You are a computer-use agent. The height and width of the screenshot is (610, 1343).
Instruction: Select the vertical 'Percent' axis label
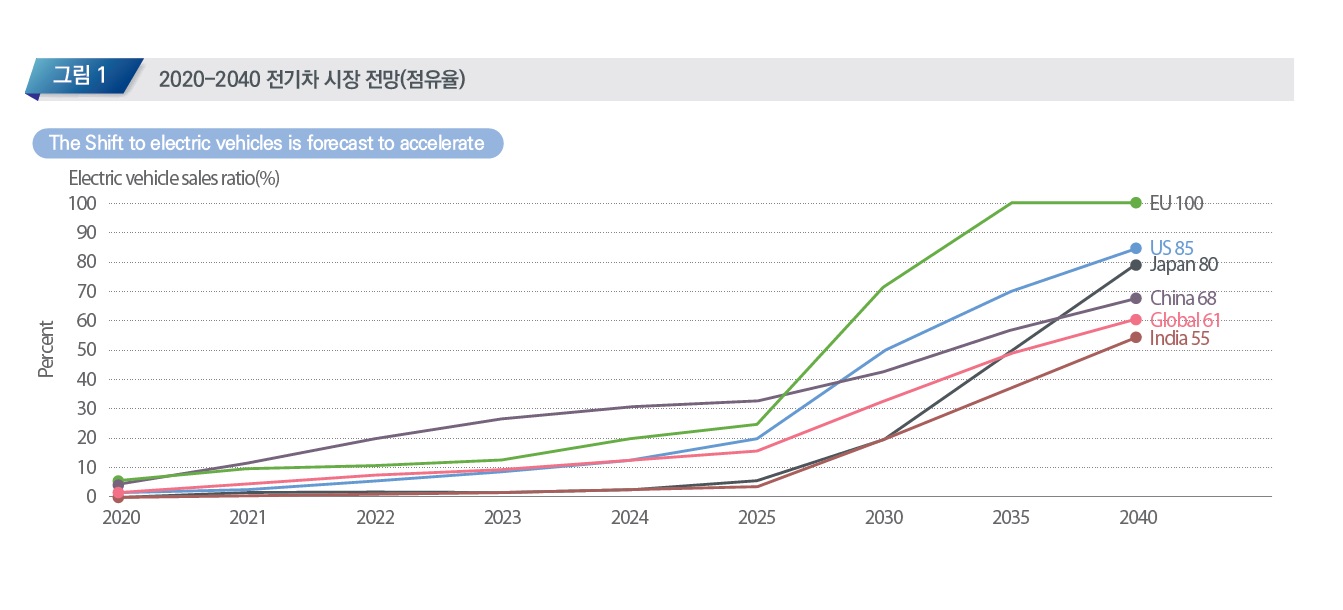(x=46, y=349)
